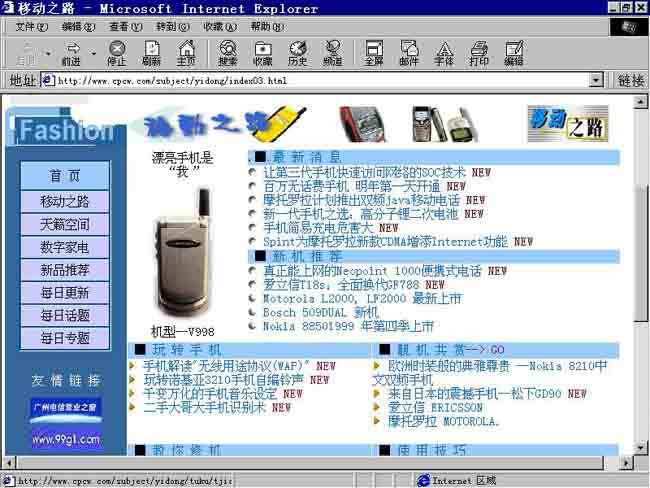
Task: Open the 编辑(E) menu
Action: pyautogui.click(x=78, y=27)
